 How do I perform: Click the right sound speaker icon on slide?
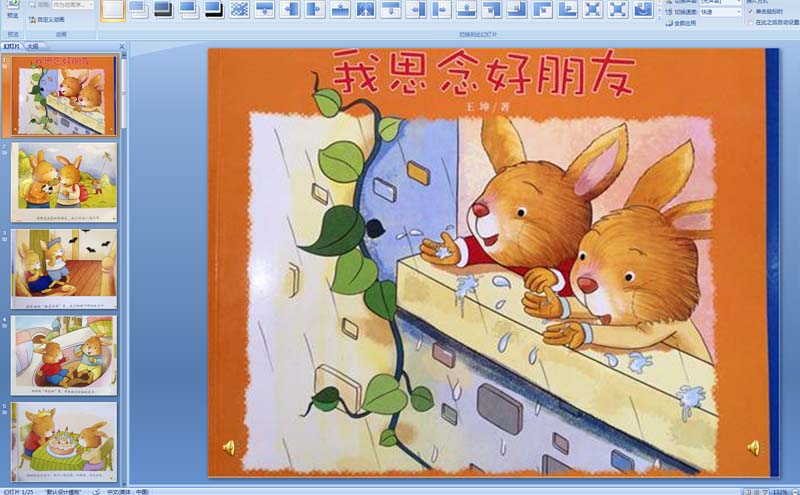pos(754,448)
